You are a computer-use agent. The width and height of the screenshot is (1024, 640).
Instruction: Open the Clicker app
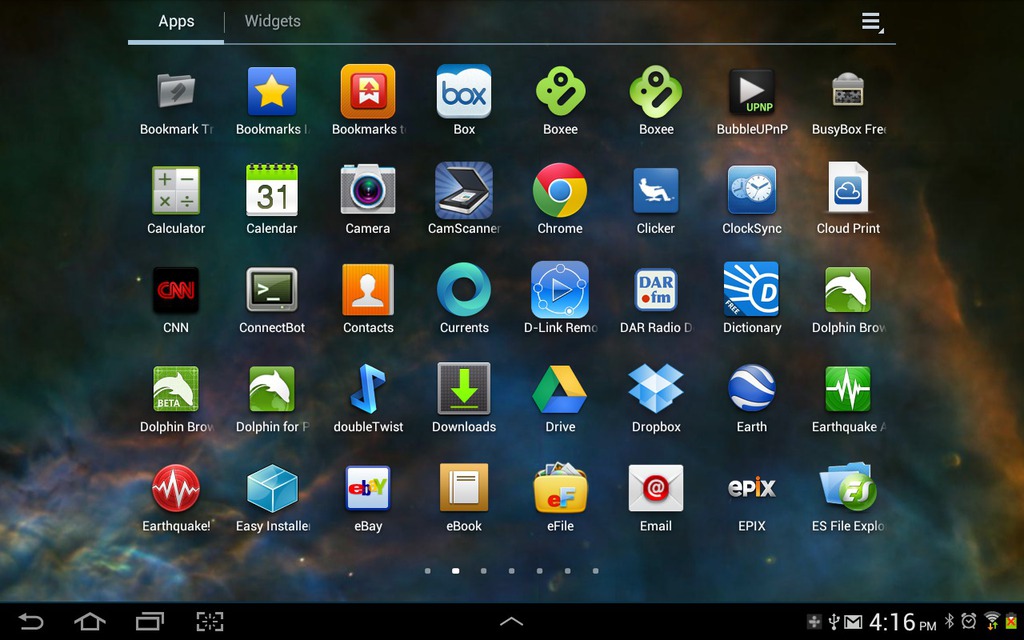coord(656,190)
